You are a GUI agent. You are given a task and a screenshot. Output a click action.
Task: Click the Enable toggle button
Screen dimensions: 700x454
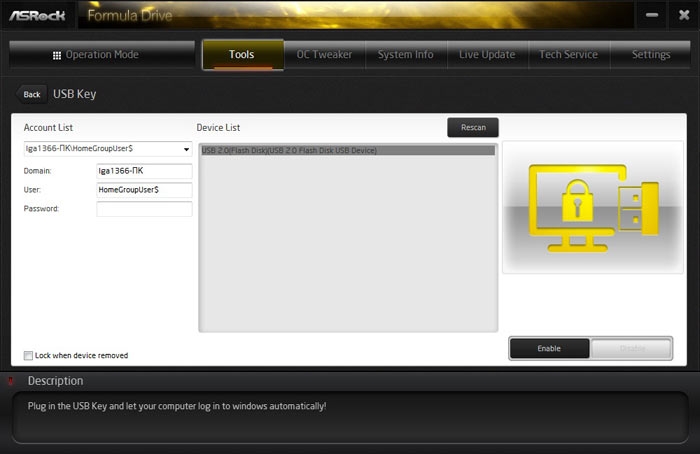click(549, 348)
